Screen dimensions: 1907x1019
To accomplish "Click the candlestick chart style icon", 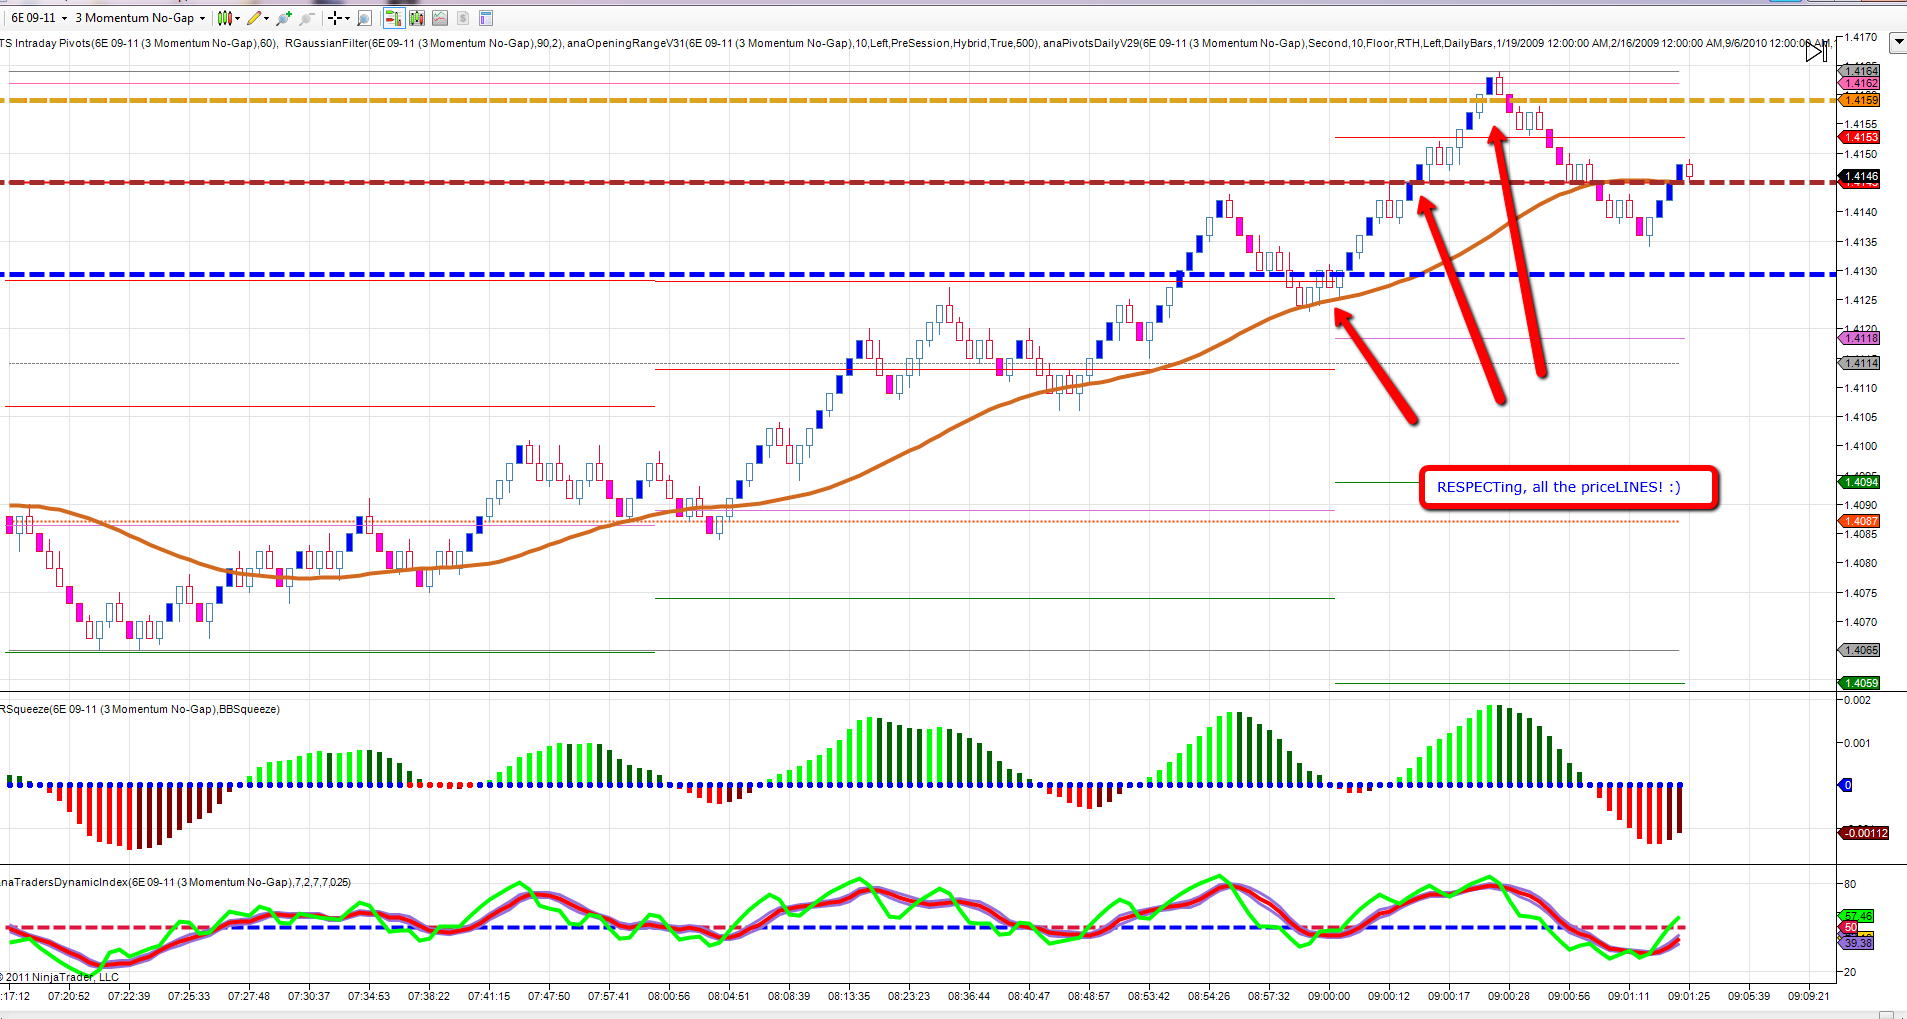I will [x=225, y=18].
